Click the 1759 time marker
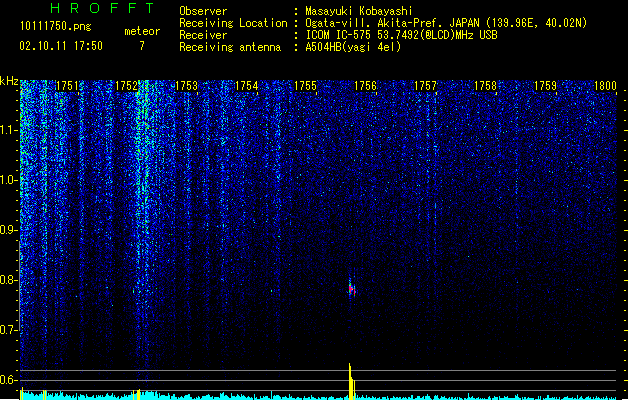Viewport: 629px width, 400px height. 545,86
